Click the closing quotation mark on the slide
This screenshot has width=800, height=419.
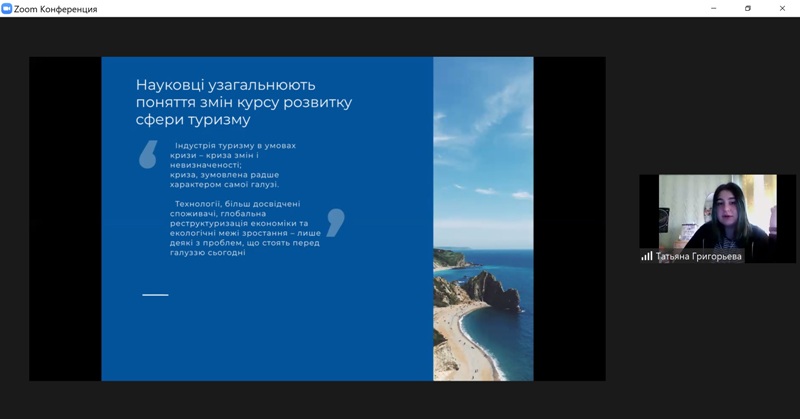point(336,222)
